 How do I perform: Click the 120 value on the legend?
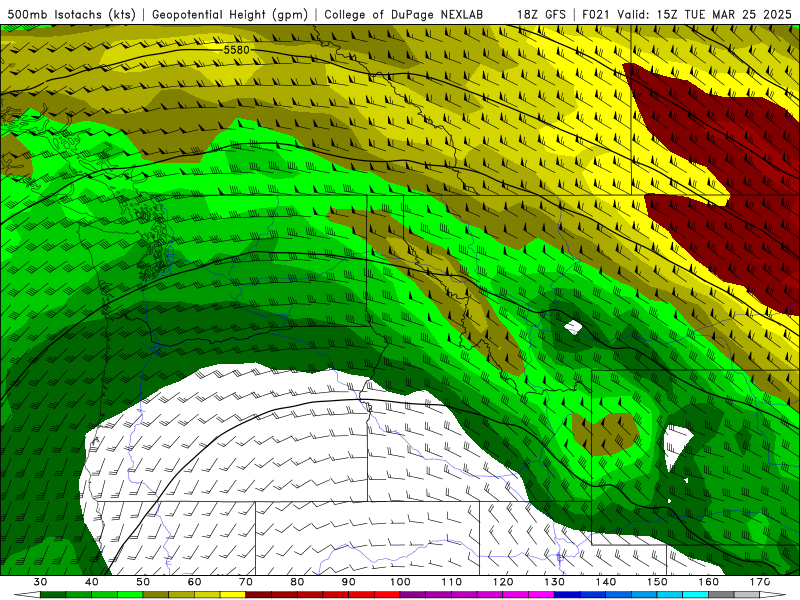click(503, 582)
